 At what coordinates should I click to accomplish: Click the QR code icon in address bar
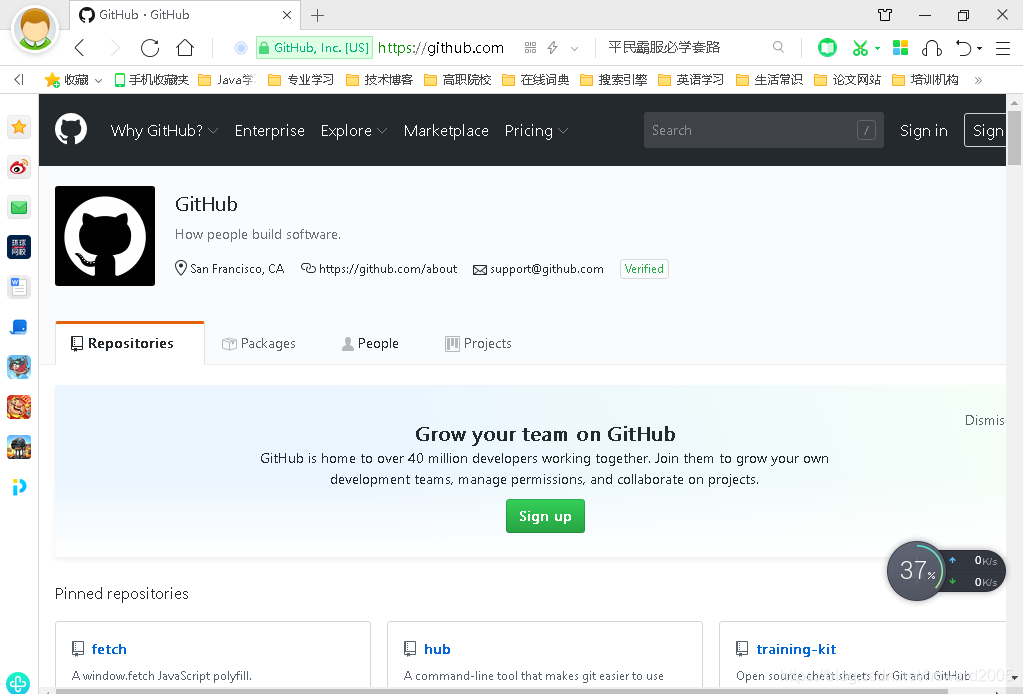click(530, 48)
